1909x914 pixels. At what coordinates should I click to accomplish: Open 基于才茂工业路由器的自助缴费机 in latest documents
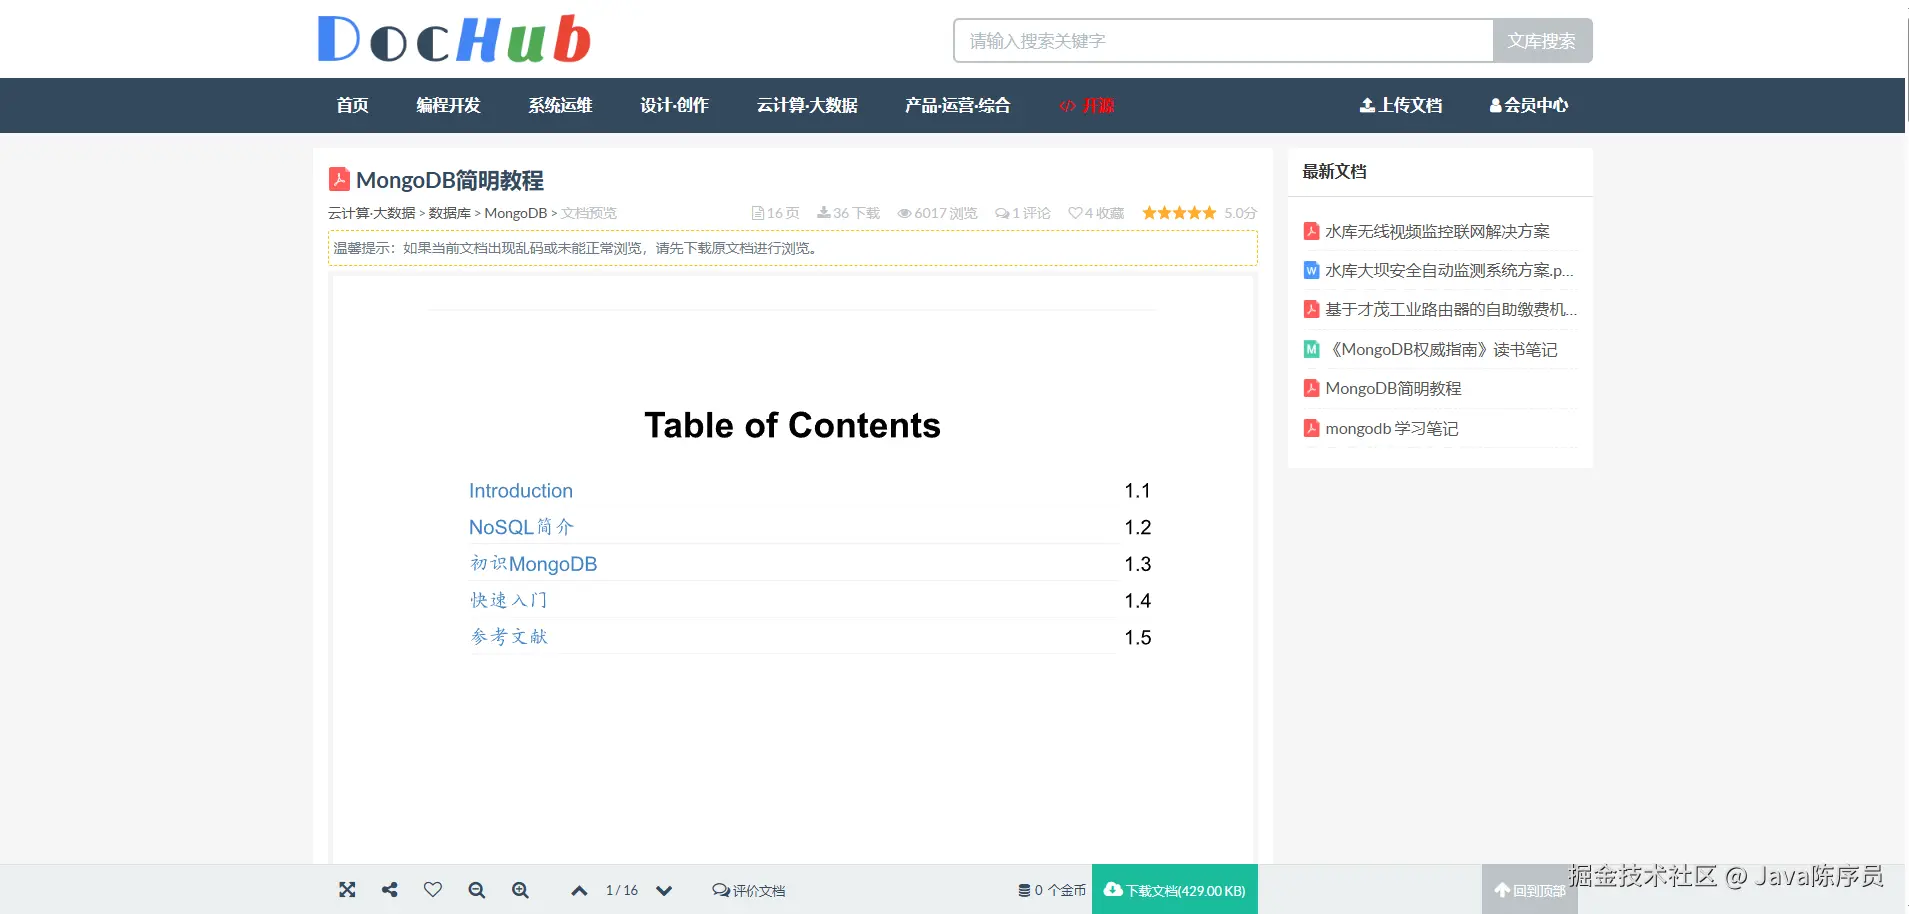pos(1451,310)
